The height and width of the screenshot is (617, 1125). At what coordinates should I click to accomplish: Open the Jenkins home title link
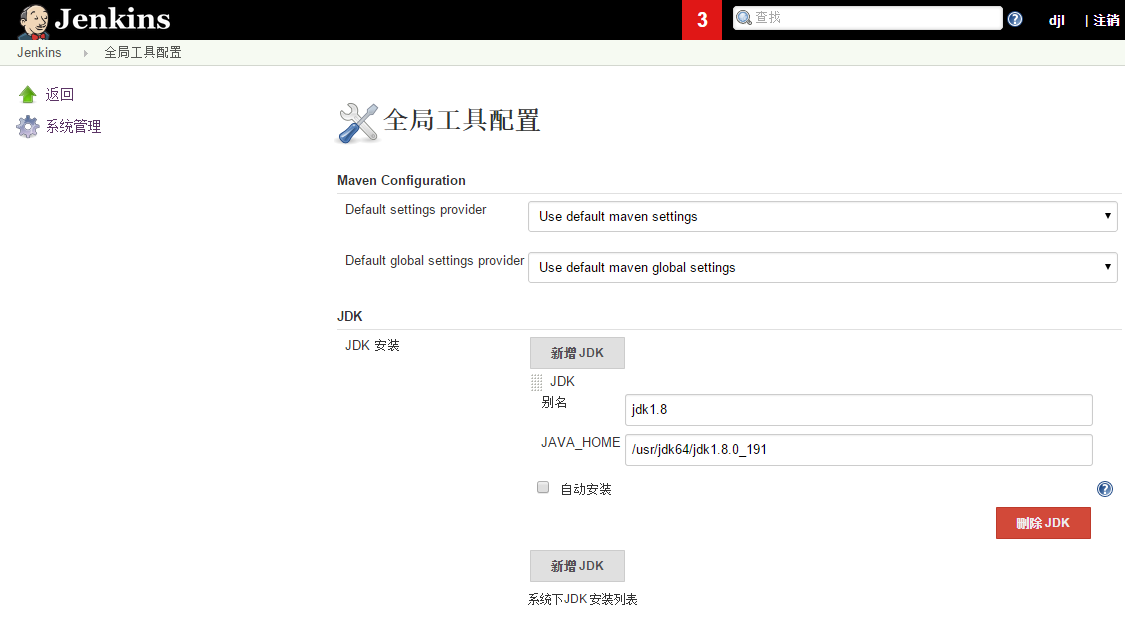113,19
